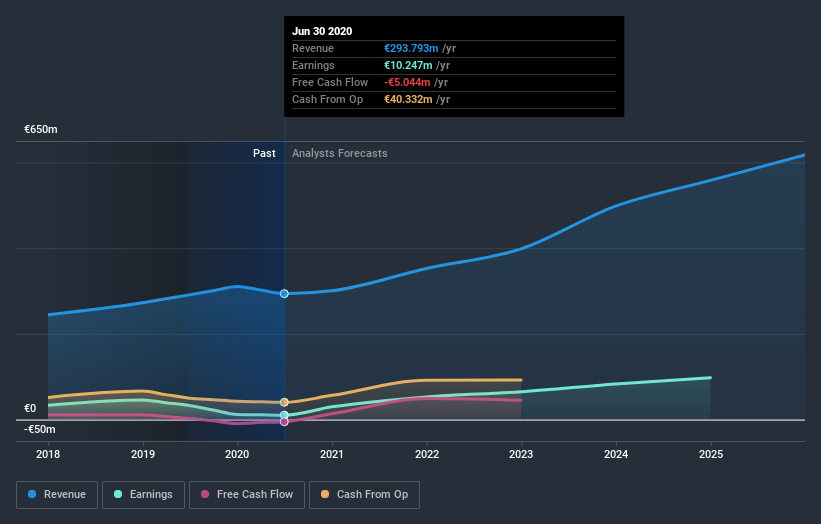Click the Cash From Op label in tooltip
The height and width of the screenshot is (524, 821).
(x=327, y=99)
